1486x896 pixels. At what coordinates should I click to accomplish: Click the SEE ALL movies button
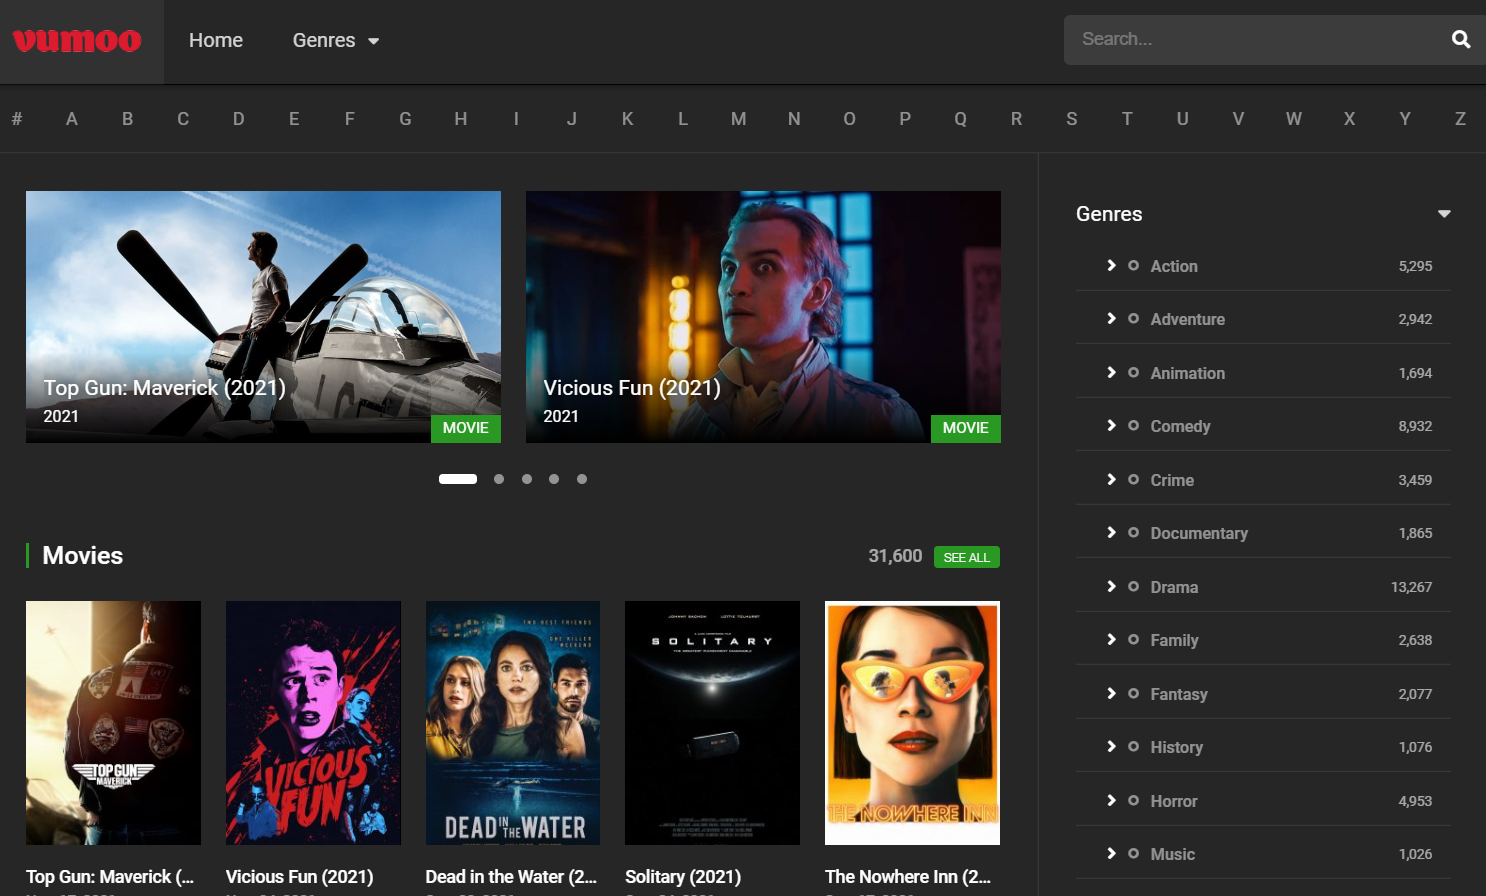(966, 557)
